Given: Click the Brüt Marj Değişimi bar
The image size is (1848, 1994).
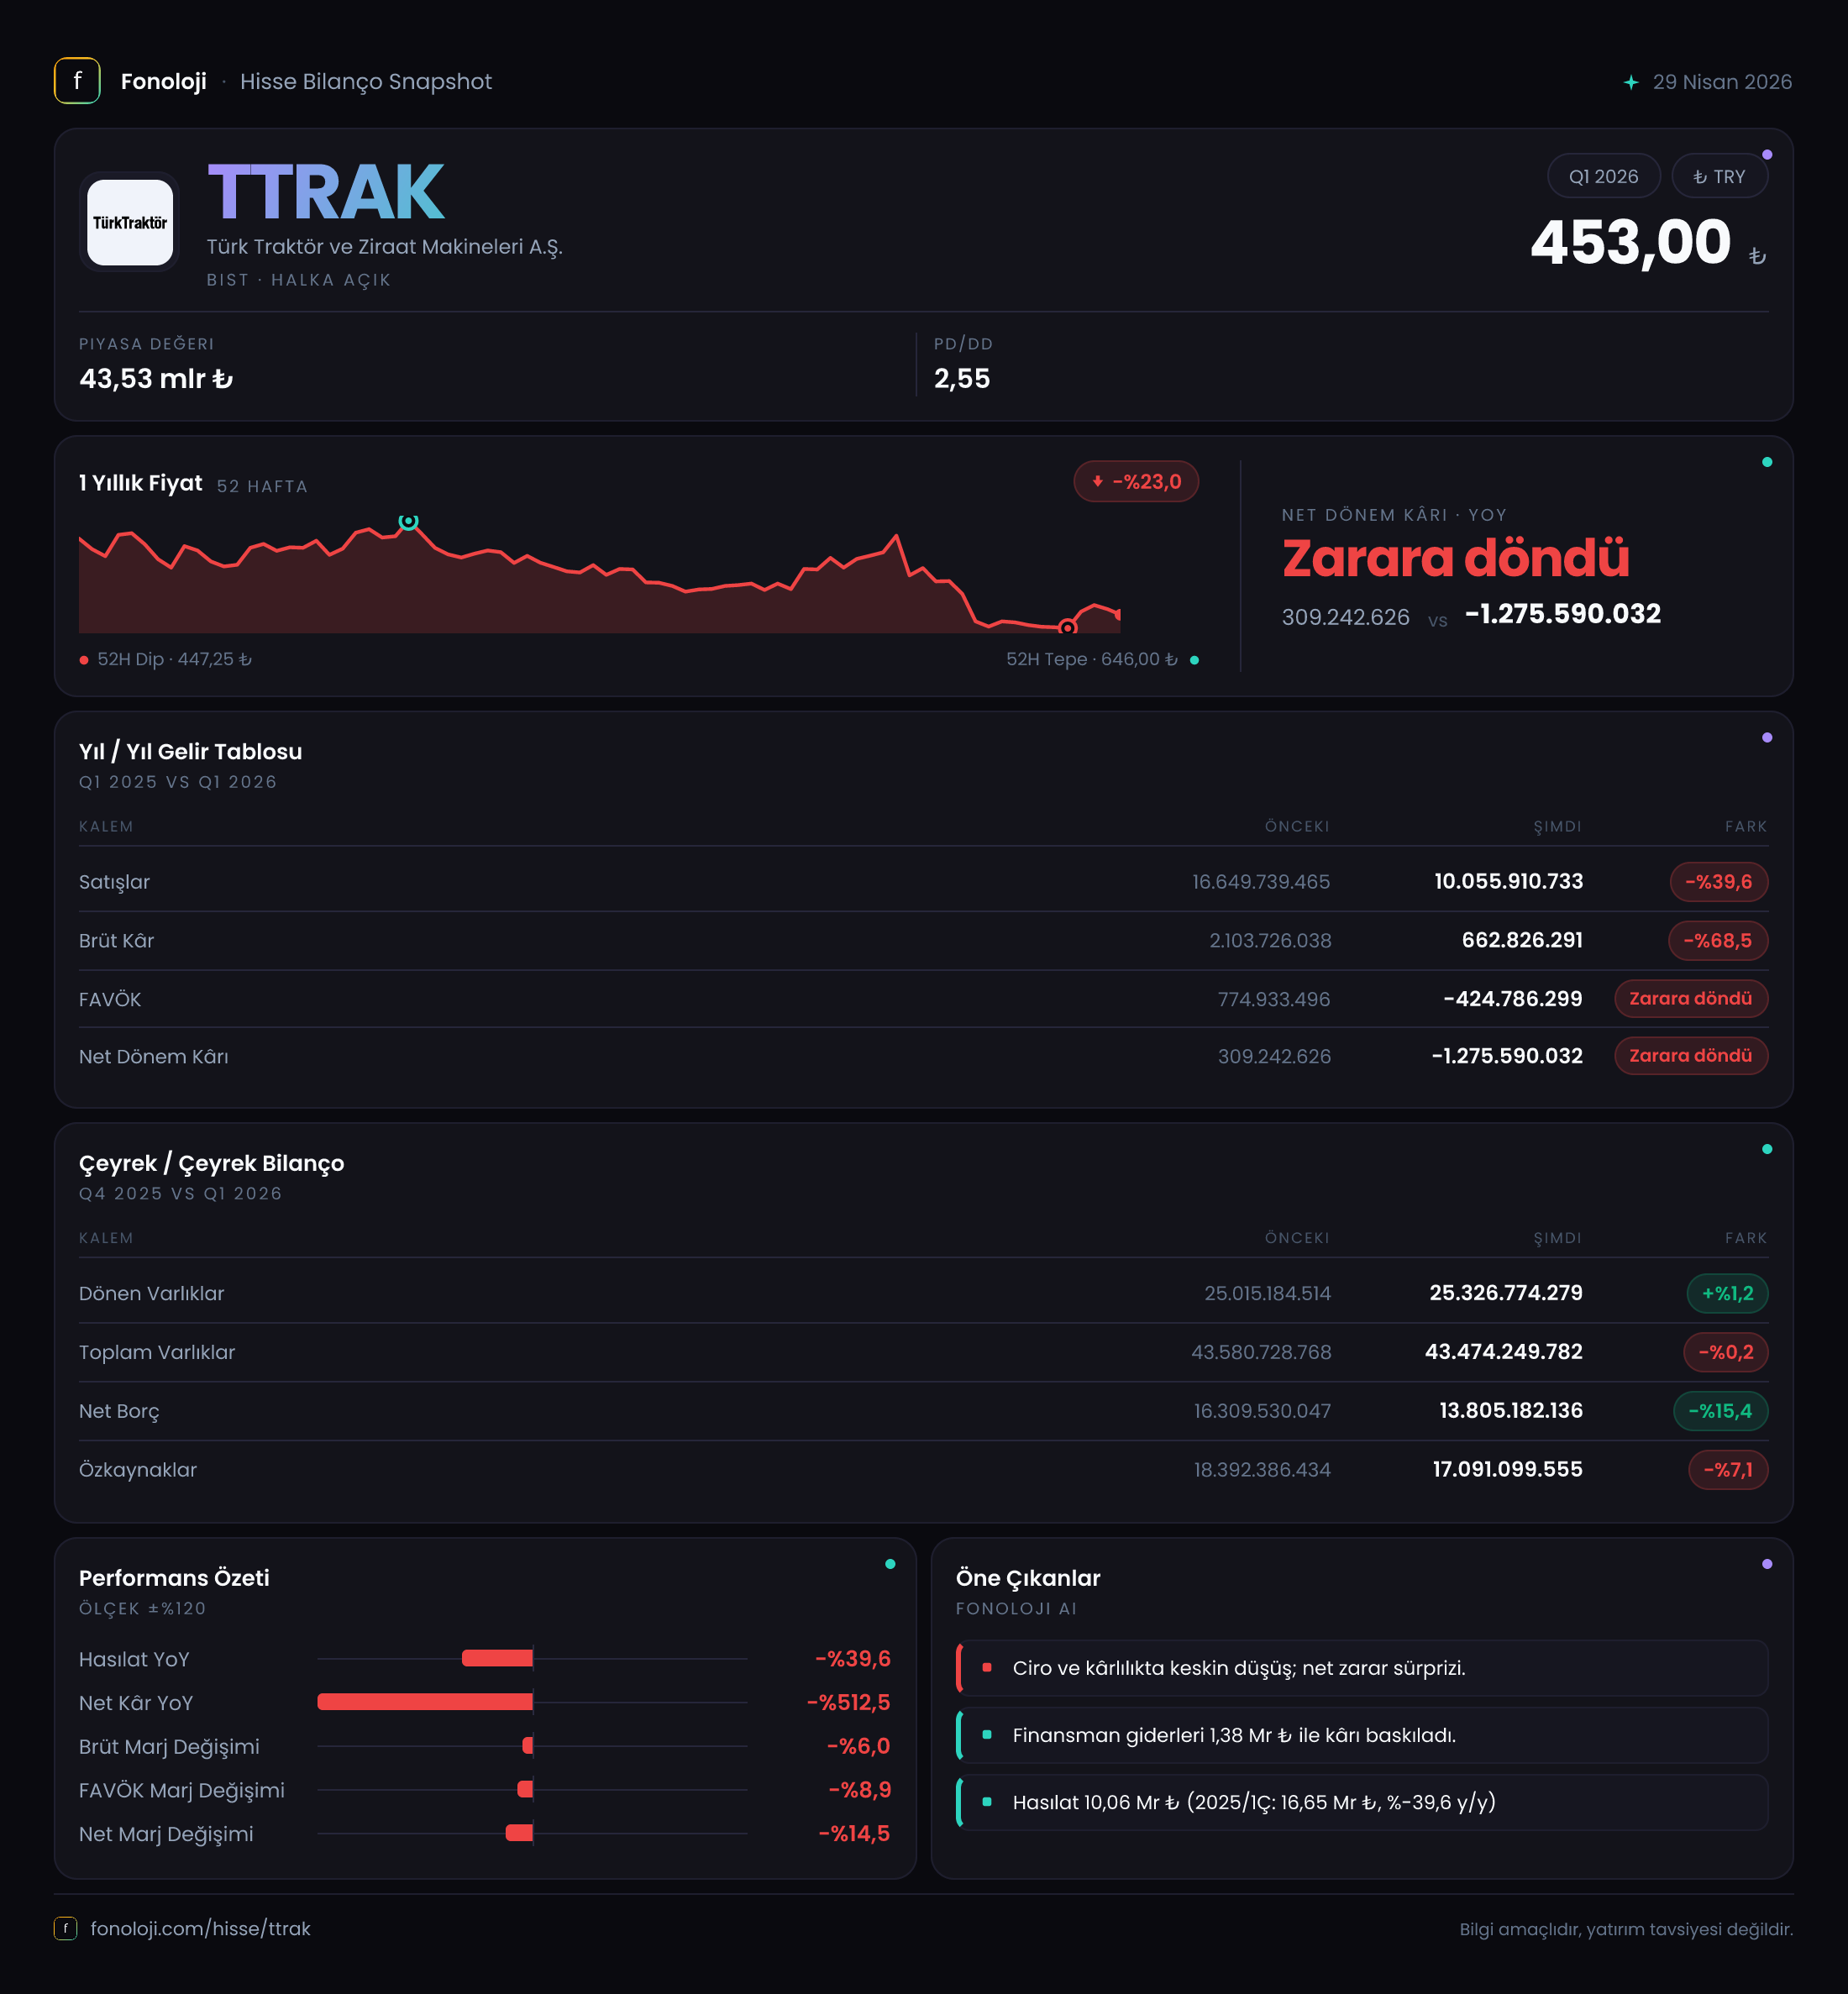Looking at the screenshot, I should [528, 1745].
